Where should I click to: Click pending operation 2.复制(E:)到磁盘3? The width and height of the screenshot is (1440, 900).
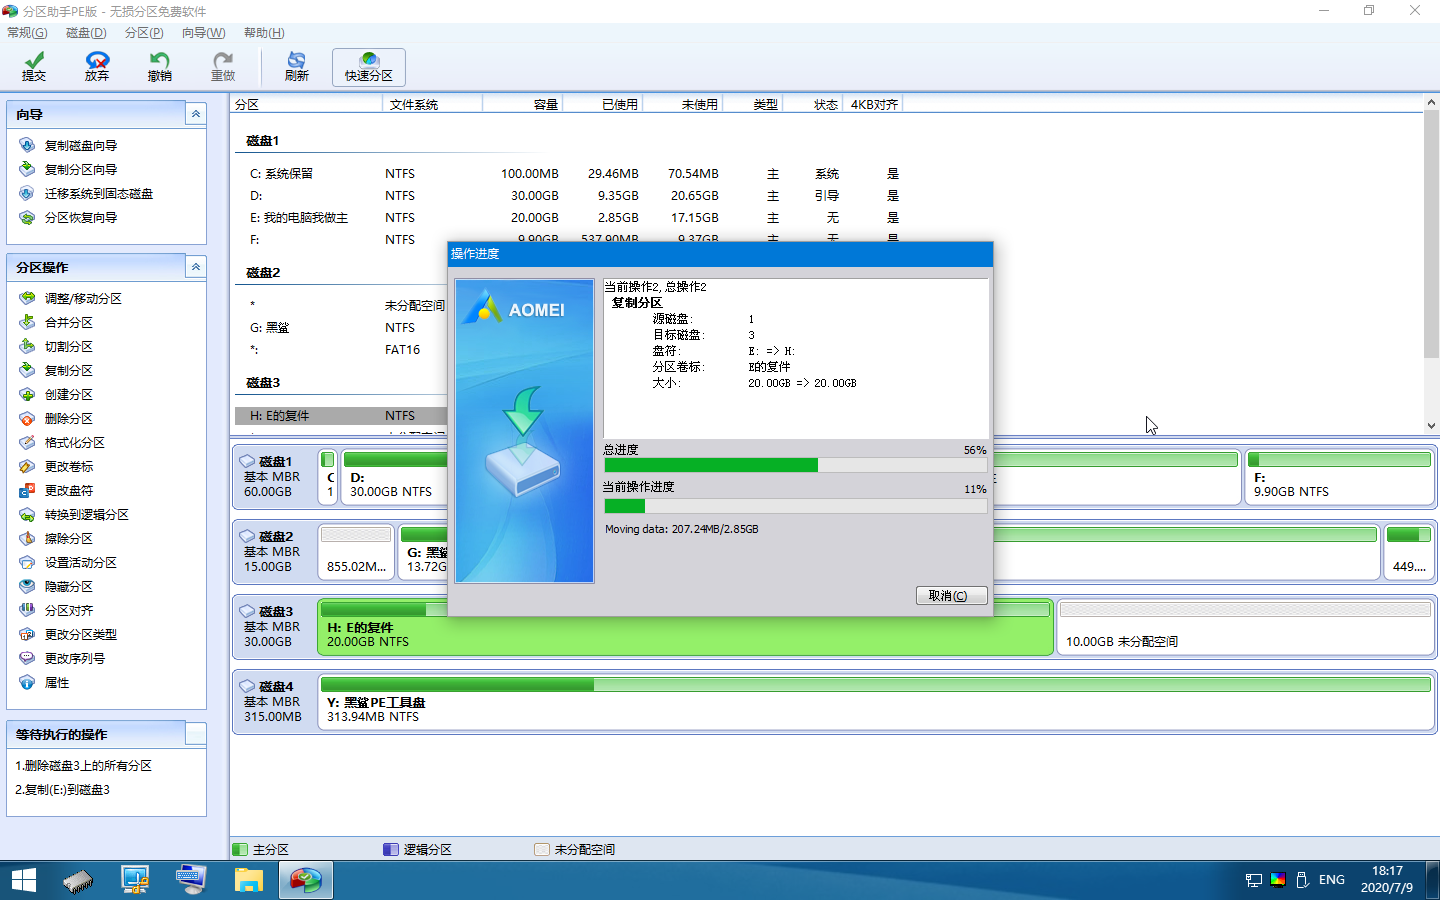click(63, 789)
